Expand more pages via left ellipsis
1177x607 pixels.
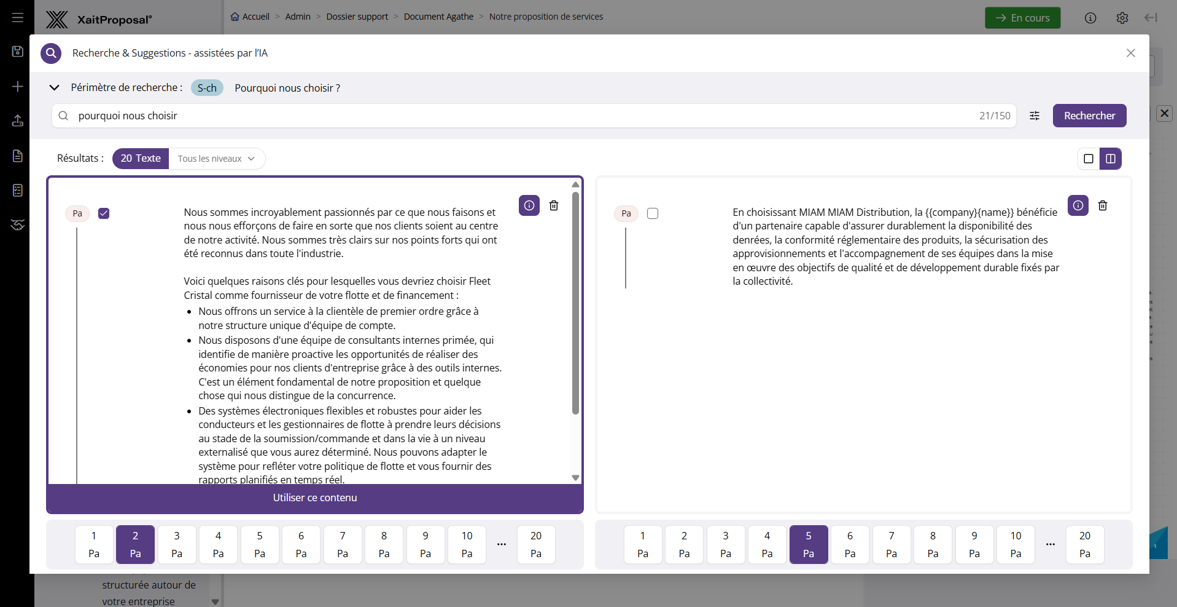pyautogui.click(x=501, y=545)
